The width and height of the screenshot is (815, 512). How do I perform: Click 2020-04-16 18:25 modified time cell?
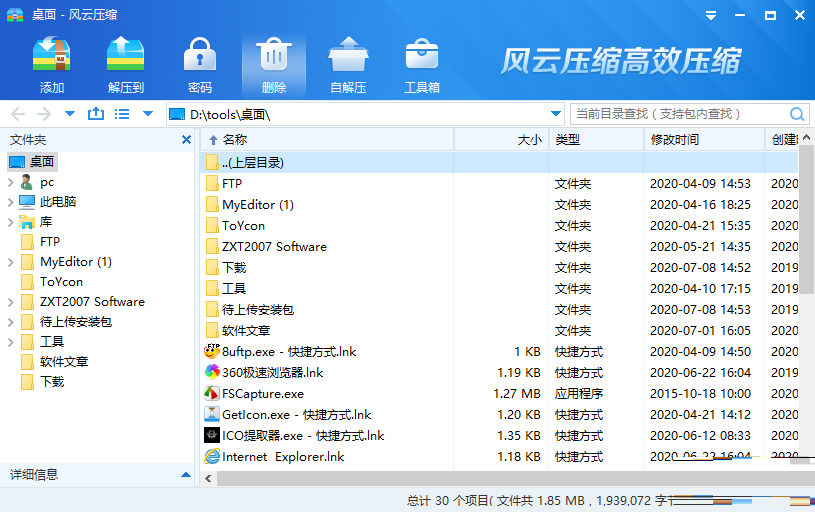coord(700,205)
